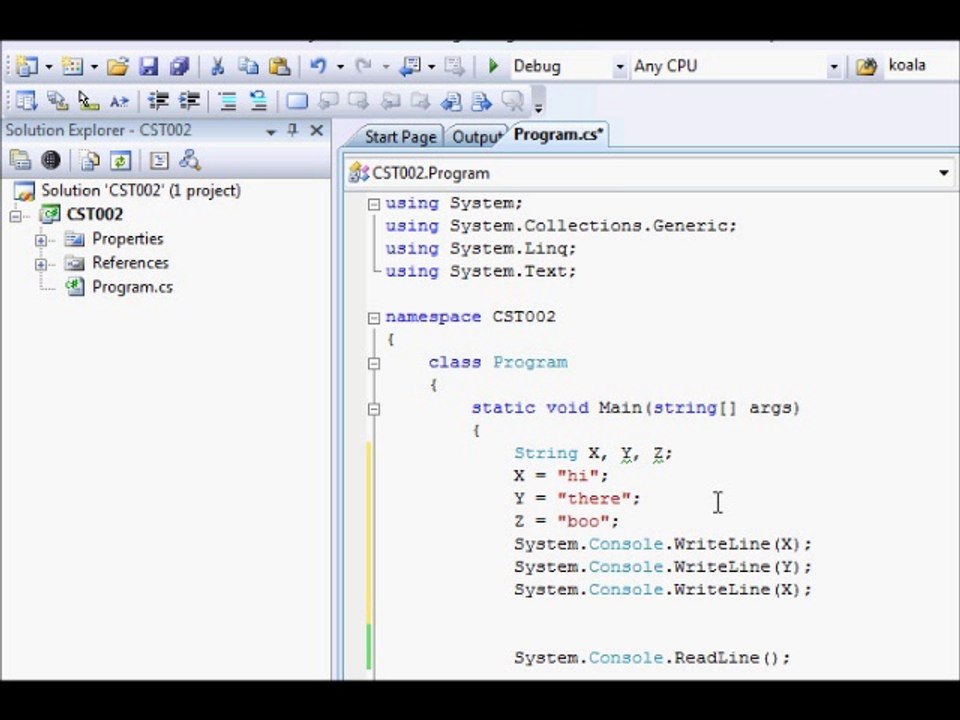Click Refresh icon in Solution Explorer toolbar
The width and height of the screenshot is (960, 720).
[121, 161]
